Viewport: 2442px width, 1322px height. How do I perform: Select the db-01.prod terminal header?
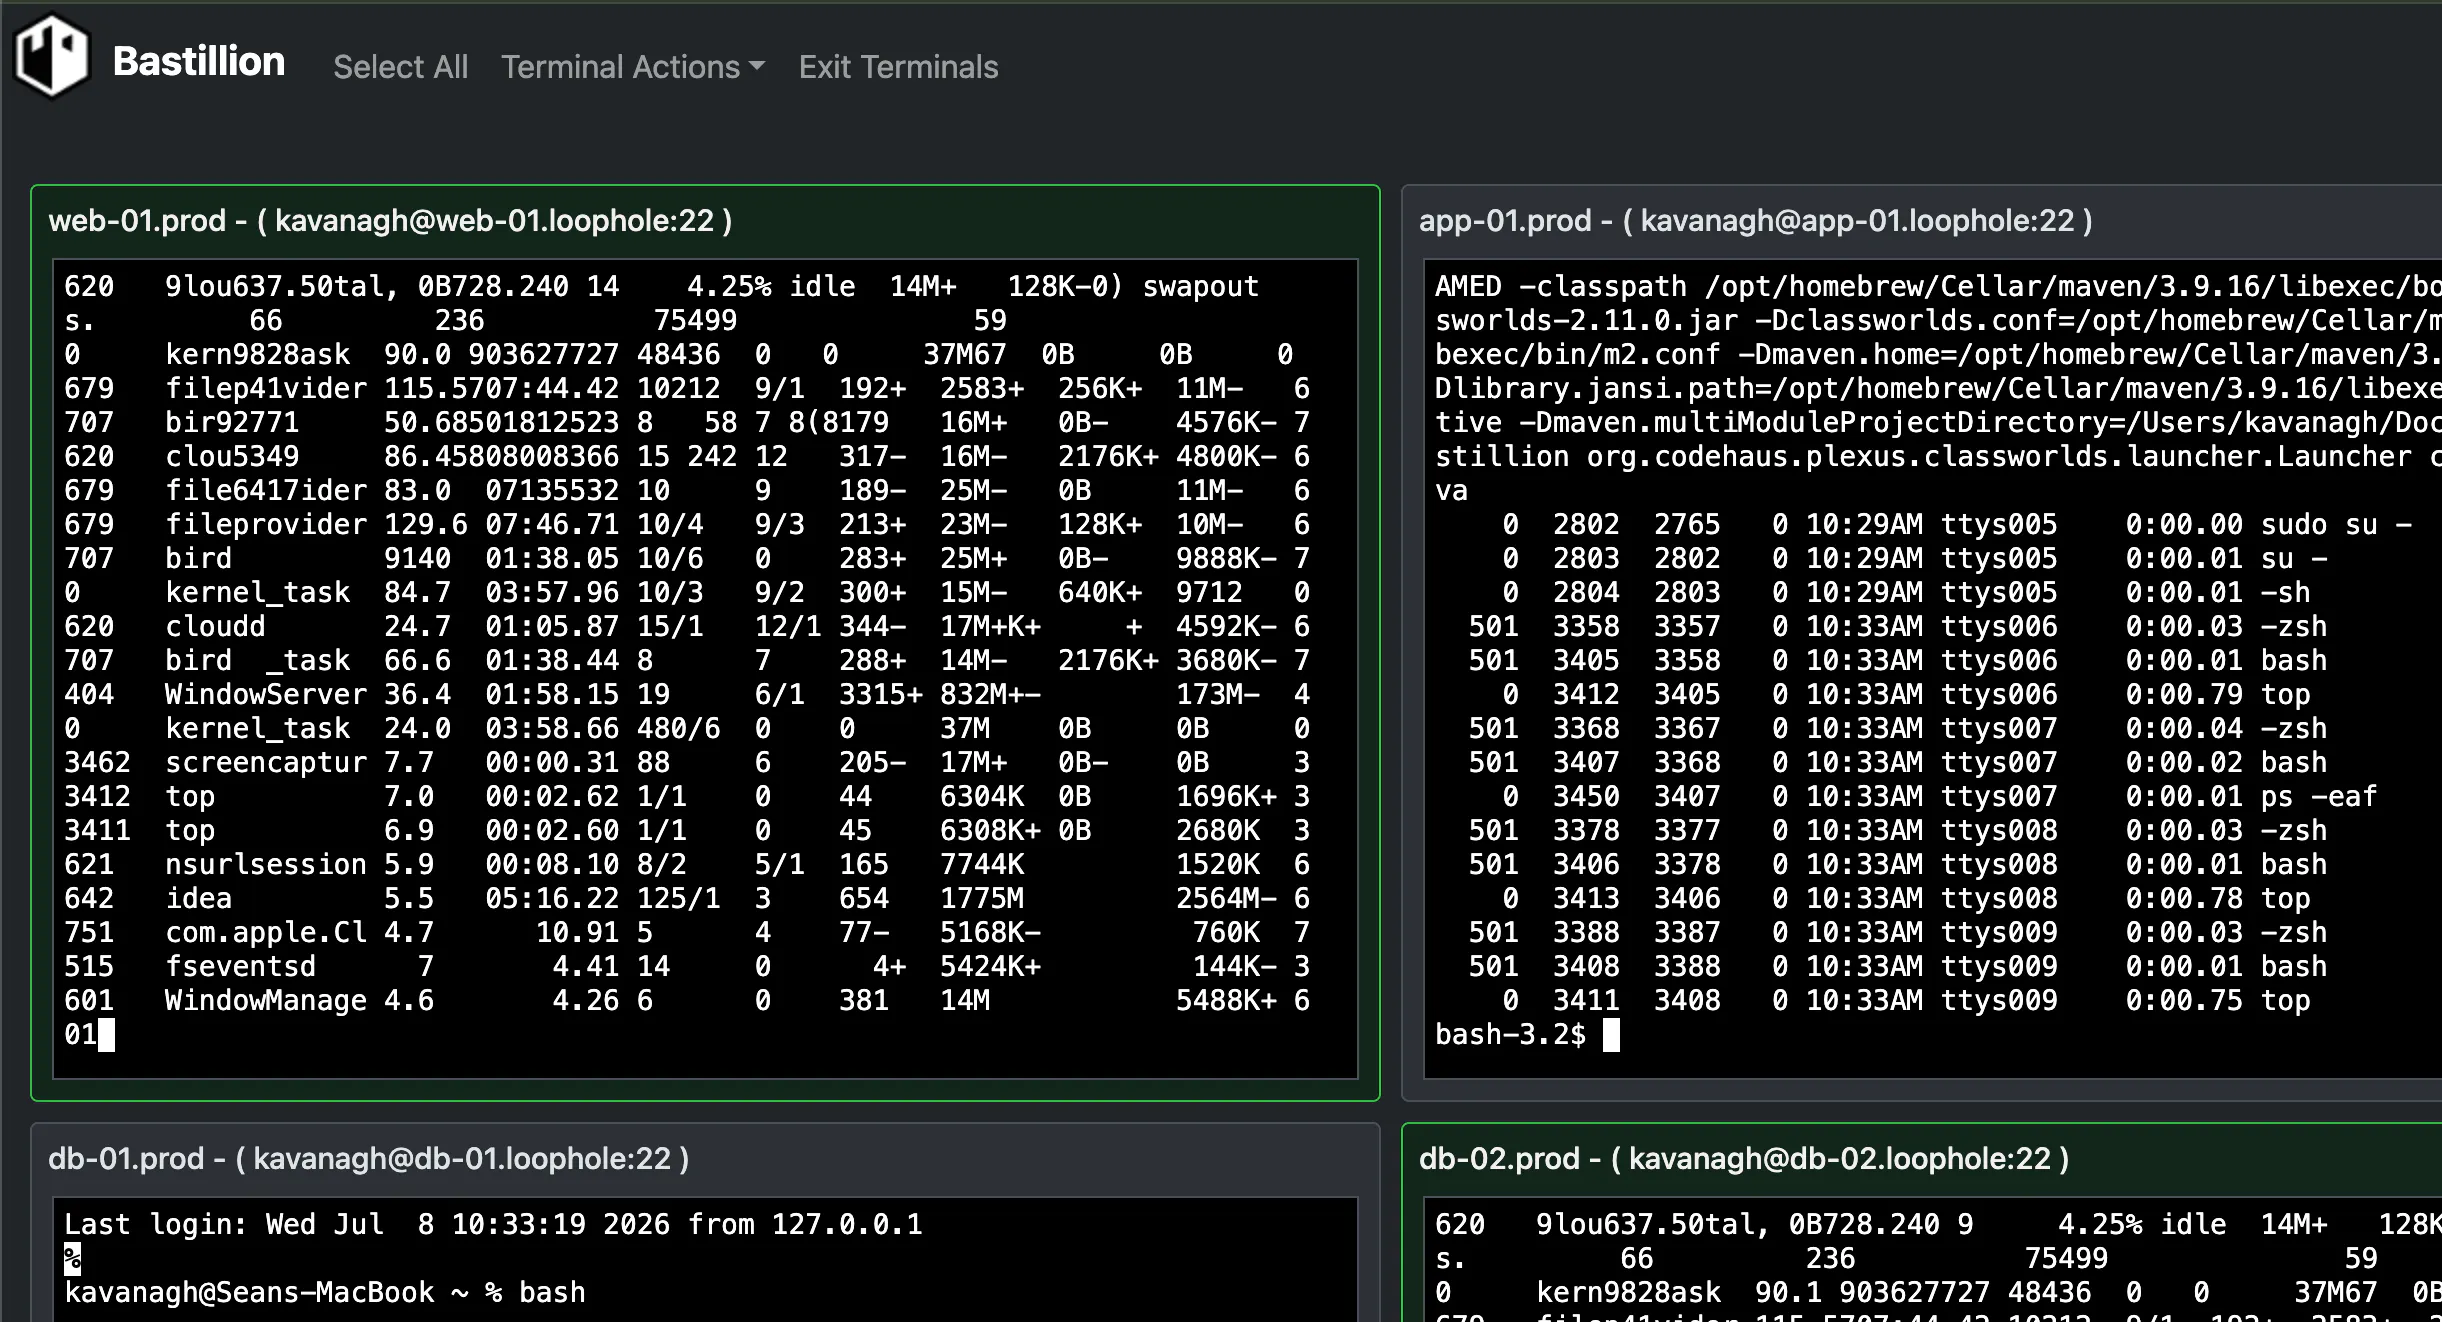pyautogui.click(x=368, y=1158)
